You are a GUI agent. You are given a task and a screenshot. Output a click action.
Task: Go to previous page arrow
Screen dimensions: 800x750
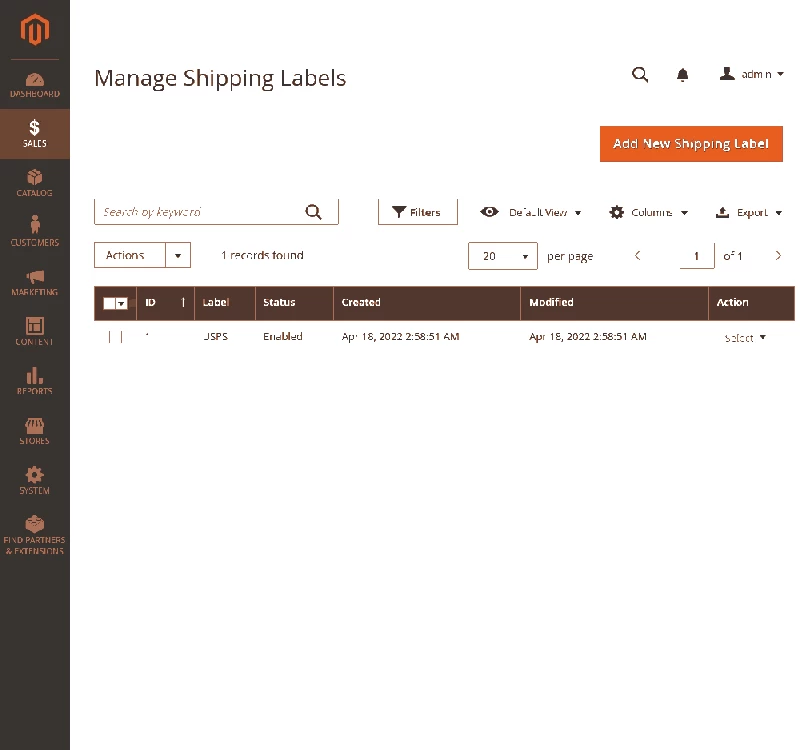[x=637, y=256]
